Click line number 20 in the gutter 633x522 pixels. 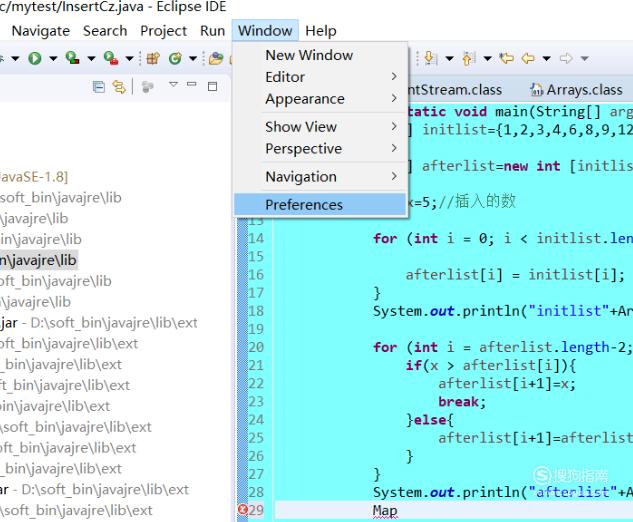pos(256,347)
